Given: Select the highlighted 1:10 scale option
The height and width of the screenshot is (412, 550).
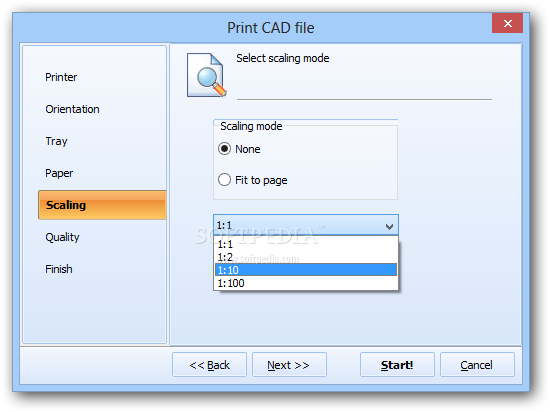Looking at the screenshot, I should 306,270.
